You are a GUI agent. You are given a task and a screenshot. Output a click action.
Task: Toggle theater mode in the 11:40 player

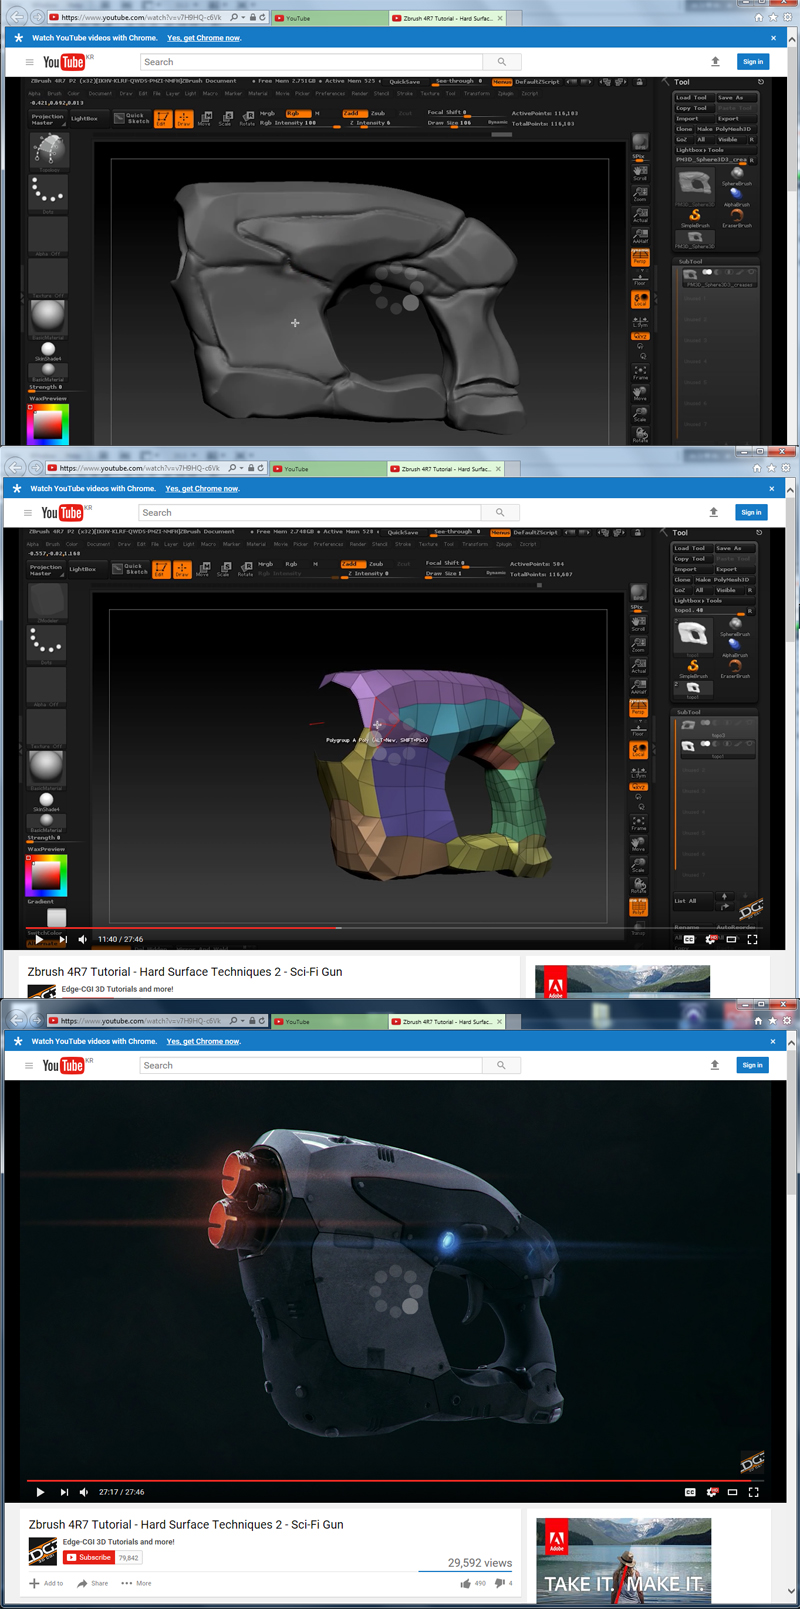point(731,939)
